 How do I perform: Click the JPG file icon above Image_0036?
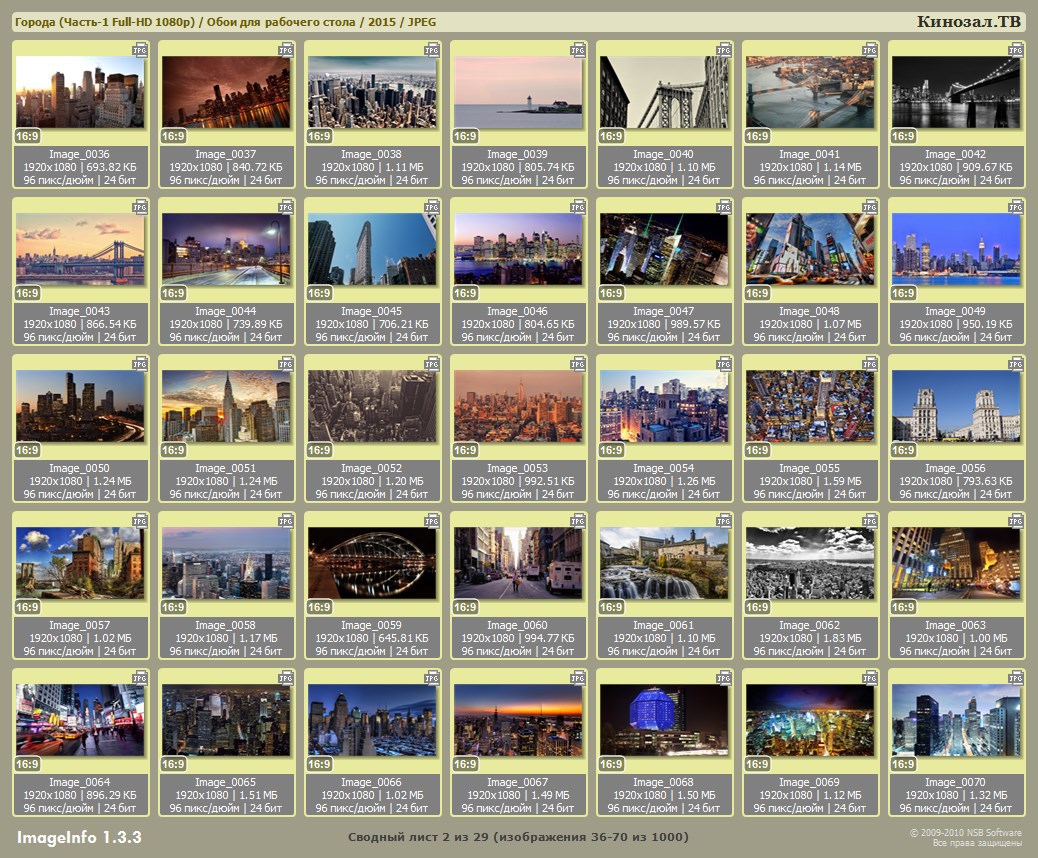click(x=139, y=49)
